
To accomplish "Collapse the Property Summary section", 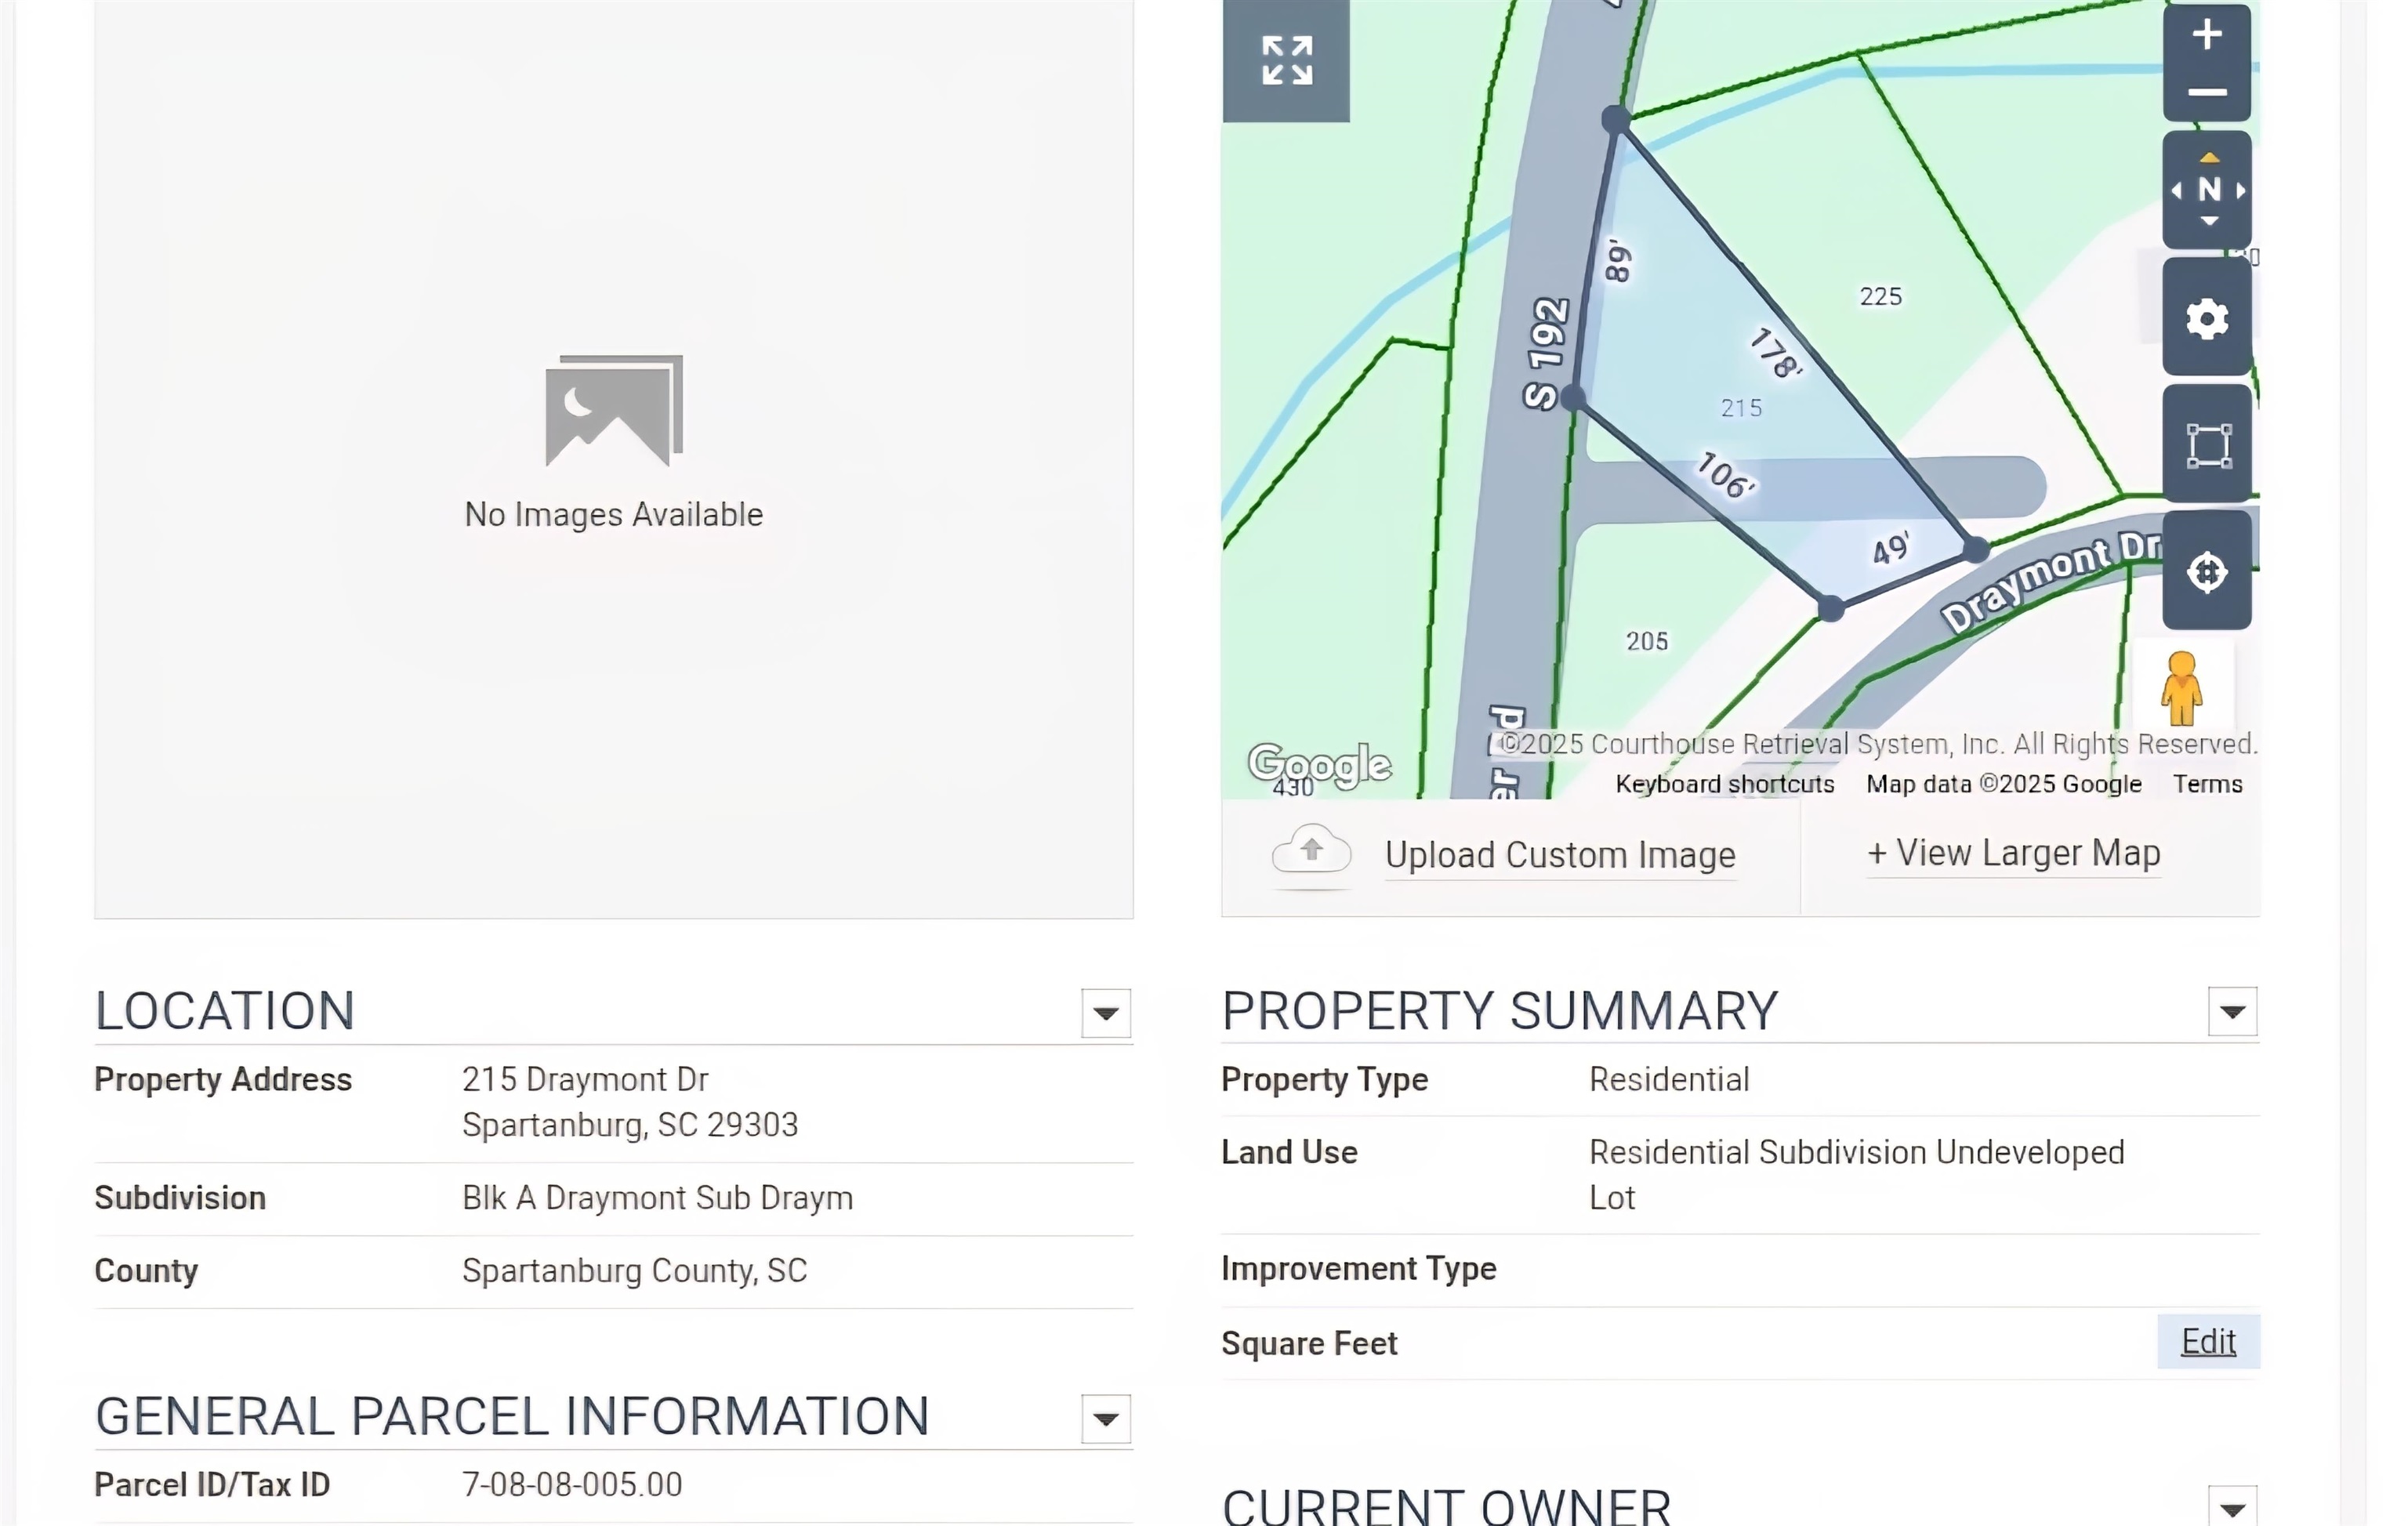I will pos(2232,1012).
